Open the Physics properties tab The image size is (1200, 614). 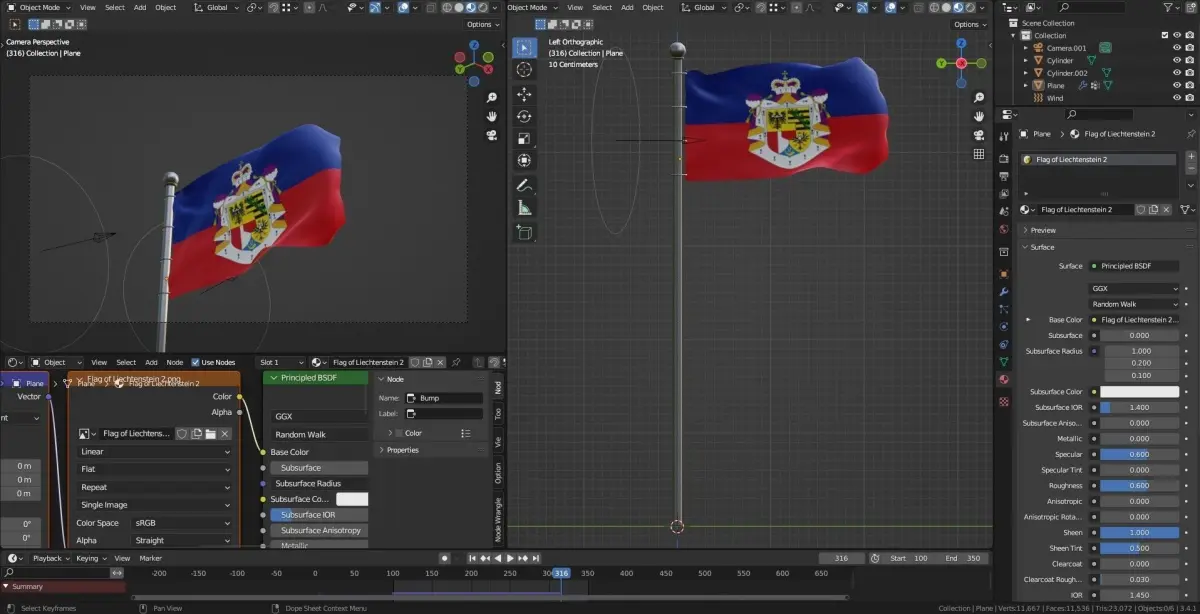1004,327
